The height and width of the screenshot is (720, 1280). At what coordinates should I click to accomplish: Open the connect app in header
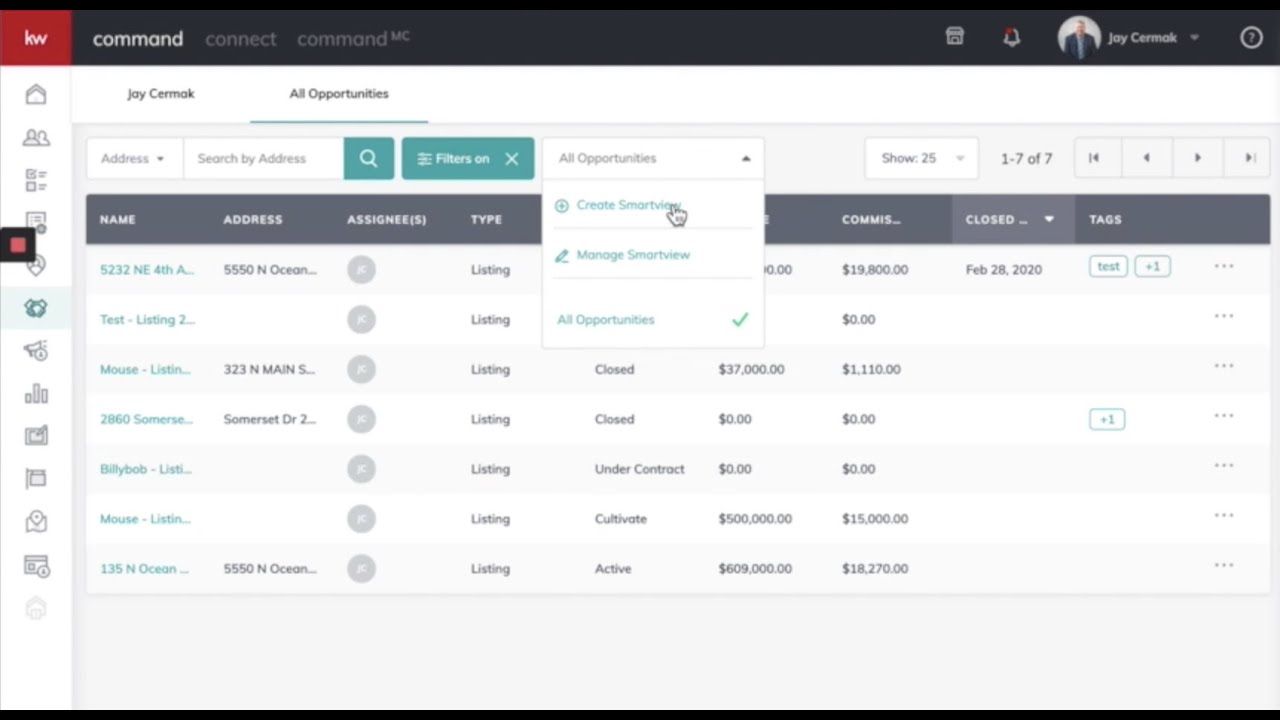(x=240, y=39)
